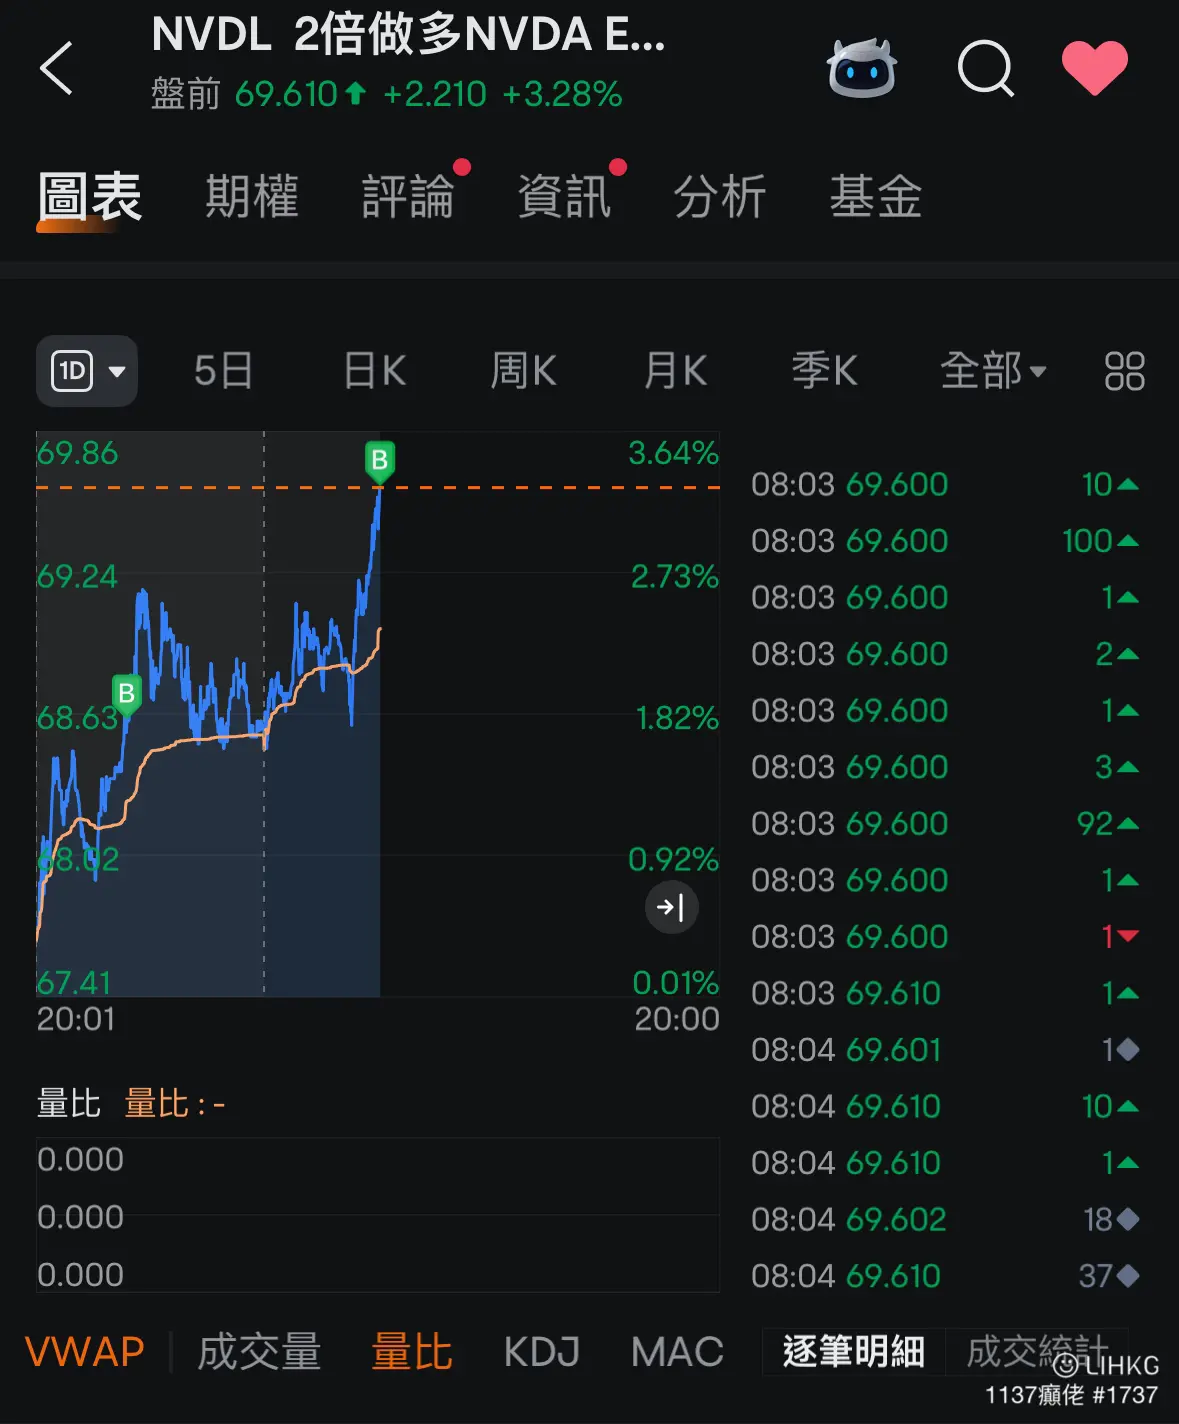Tap the 08:04 trade row with volume 18
Image resolution: width=1179 pixels, height=1424 pixels.
(x=945, y=1220)
